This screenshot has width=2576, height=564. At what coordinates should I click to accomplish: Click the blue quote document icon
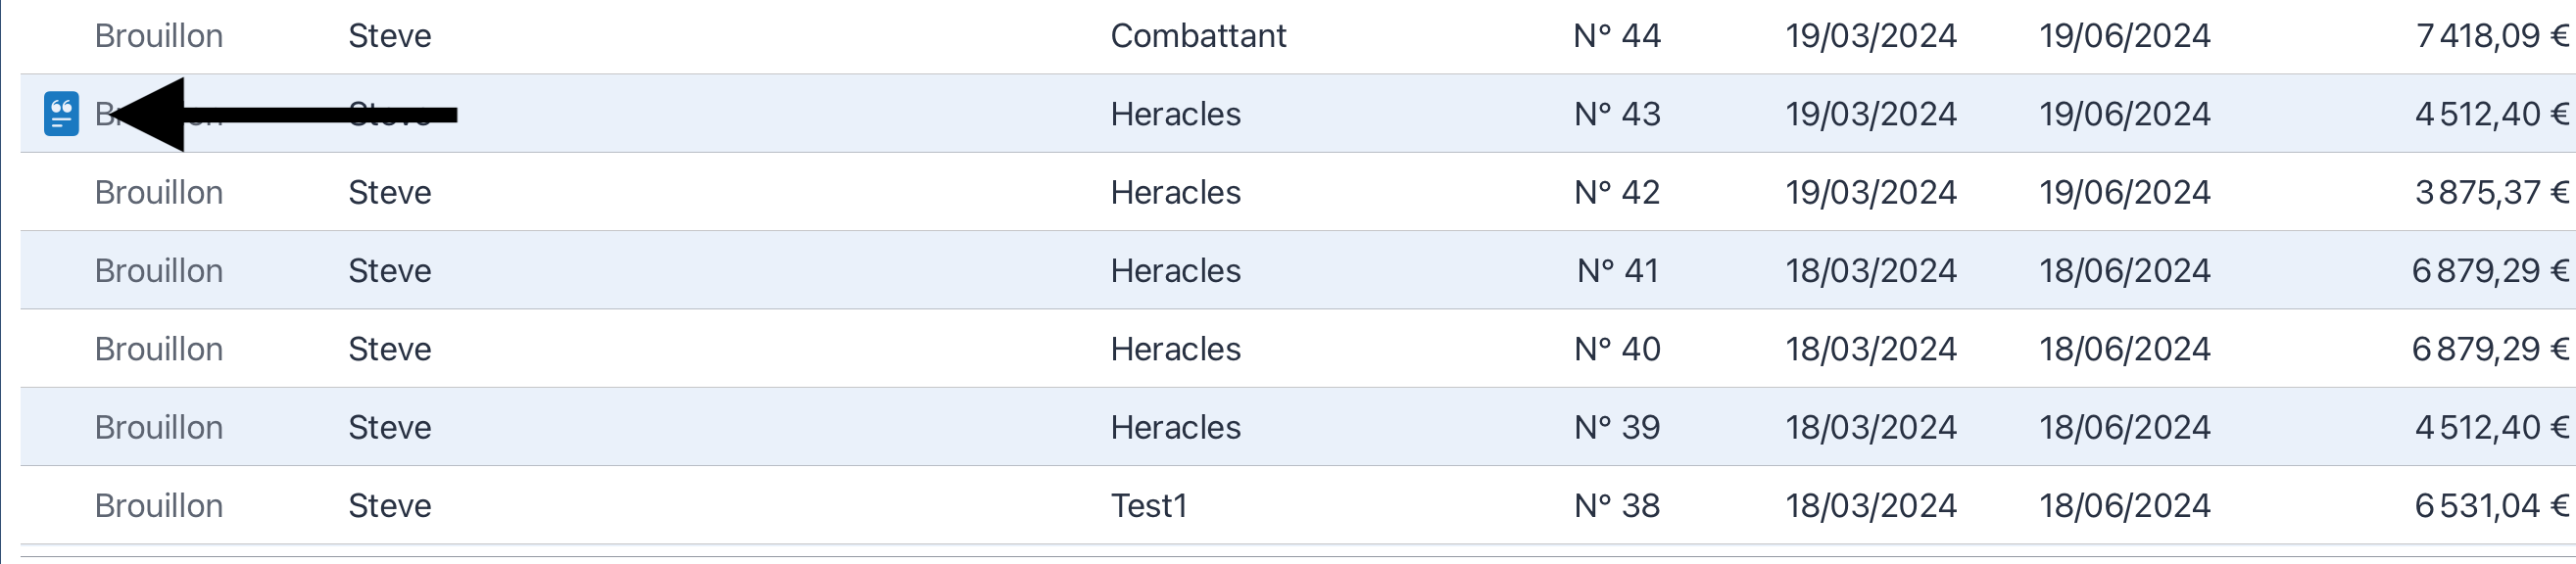(x=61, y=114)
